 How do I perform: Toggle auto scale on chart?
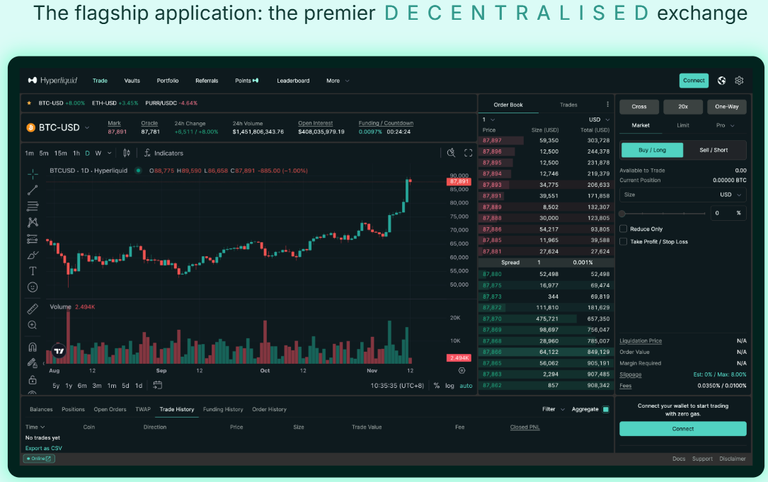coord(466,386)
